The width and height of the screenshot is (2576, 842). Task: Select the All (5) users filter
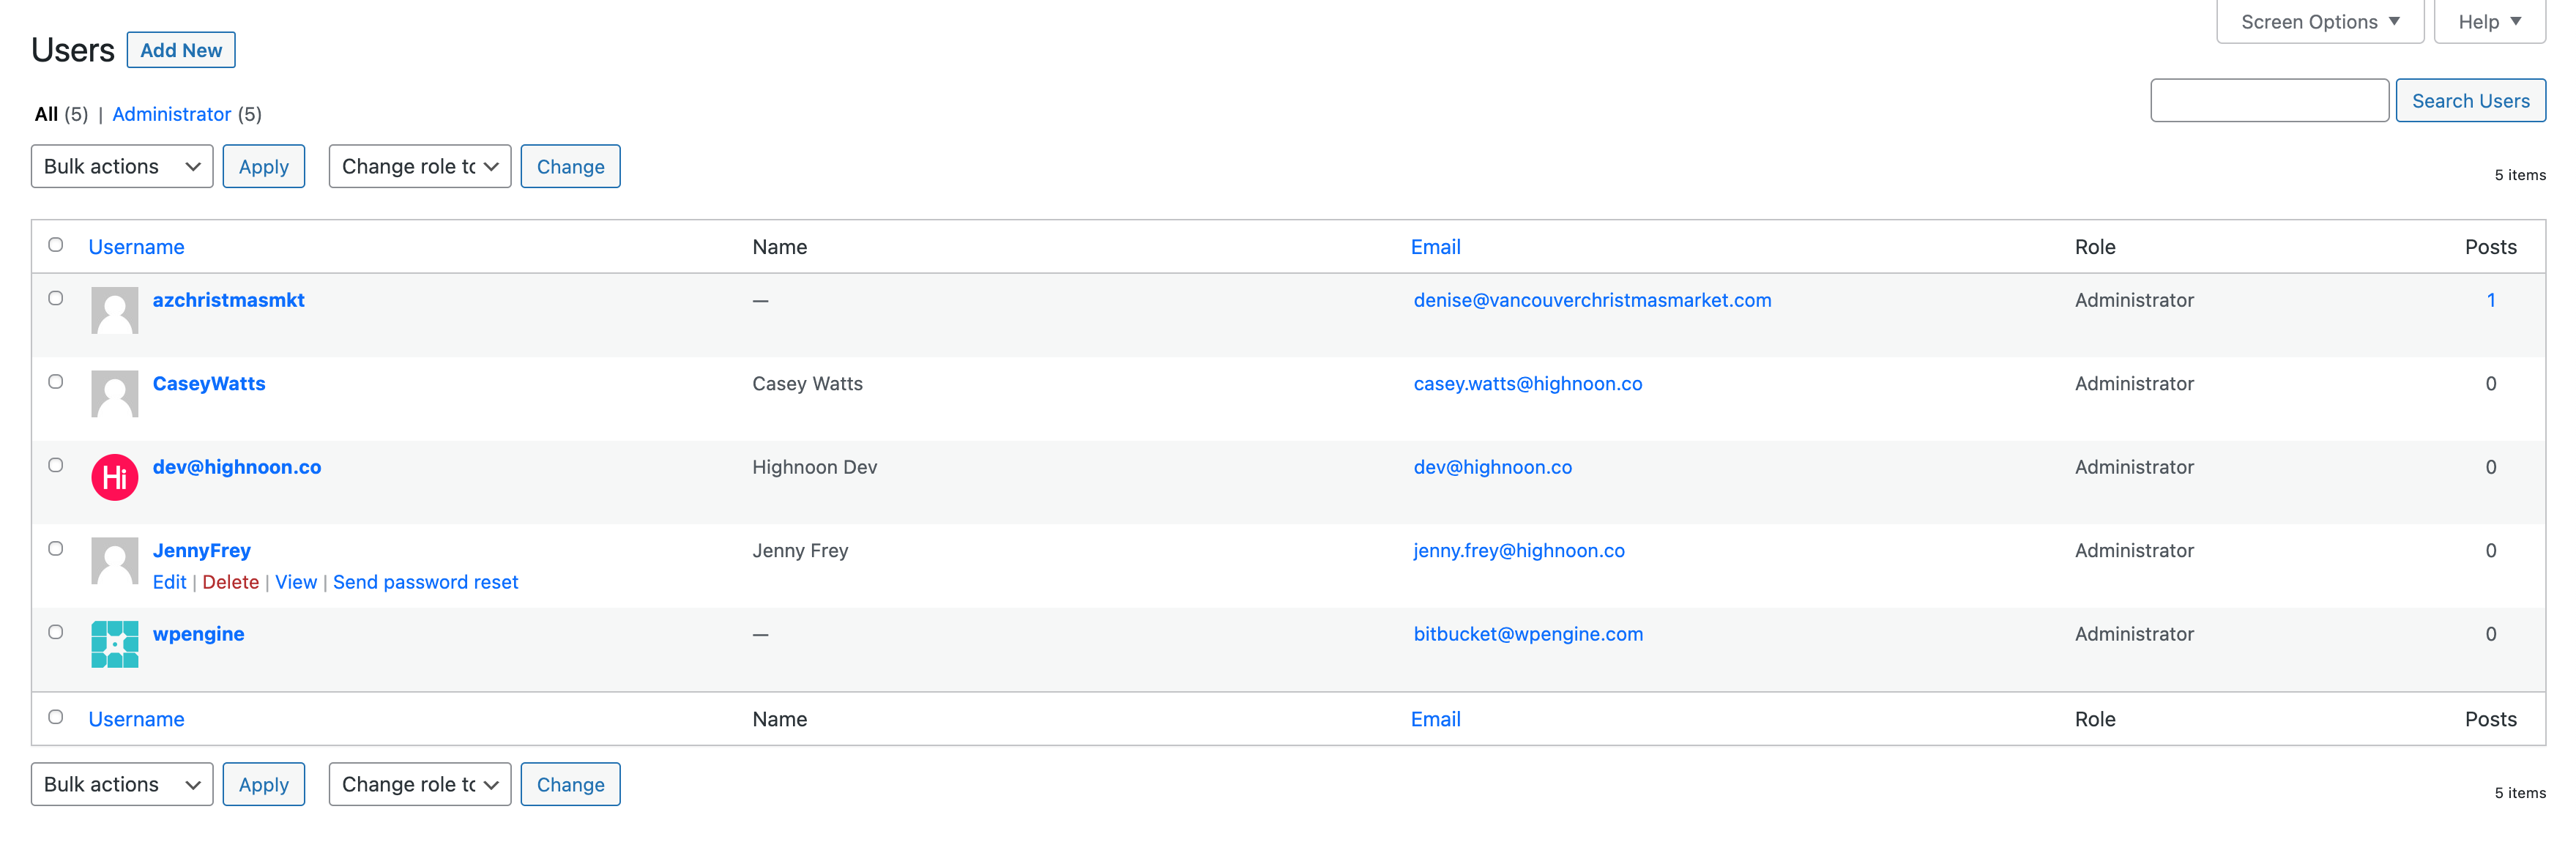(46, 114)
